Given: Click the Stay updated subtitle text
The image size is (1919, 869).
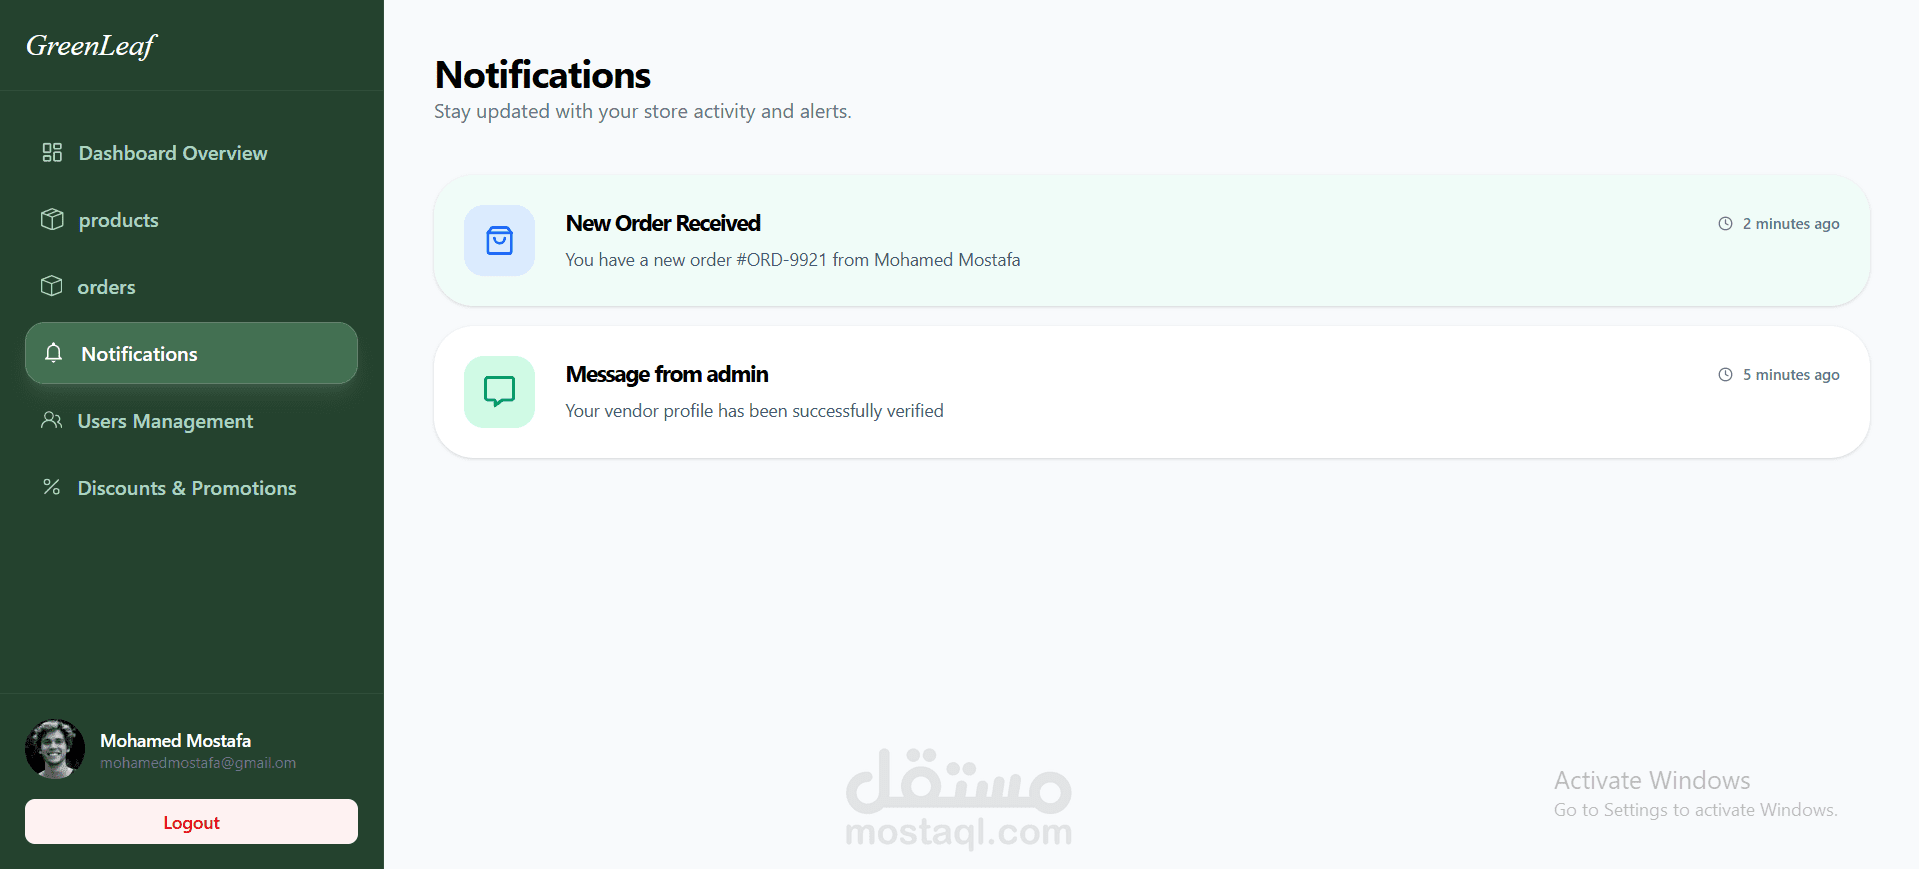Looking at the screenshot, I should (x=643, y=111).
